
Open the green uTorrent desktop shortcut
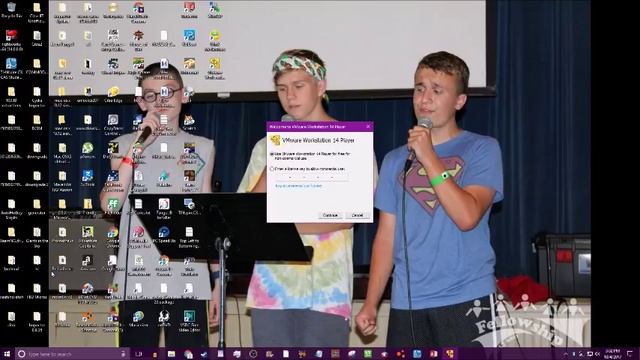pyautogui.click(x=87, y=150)
